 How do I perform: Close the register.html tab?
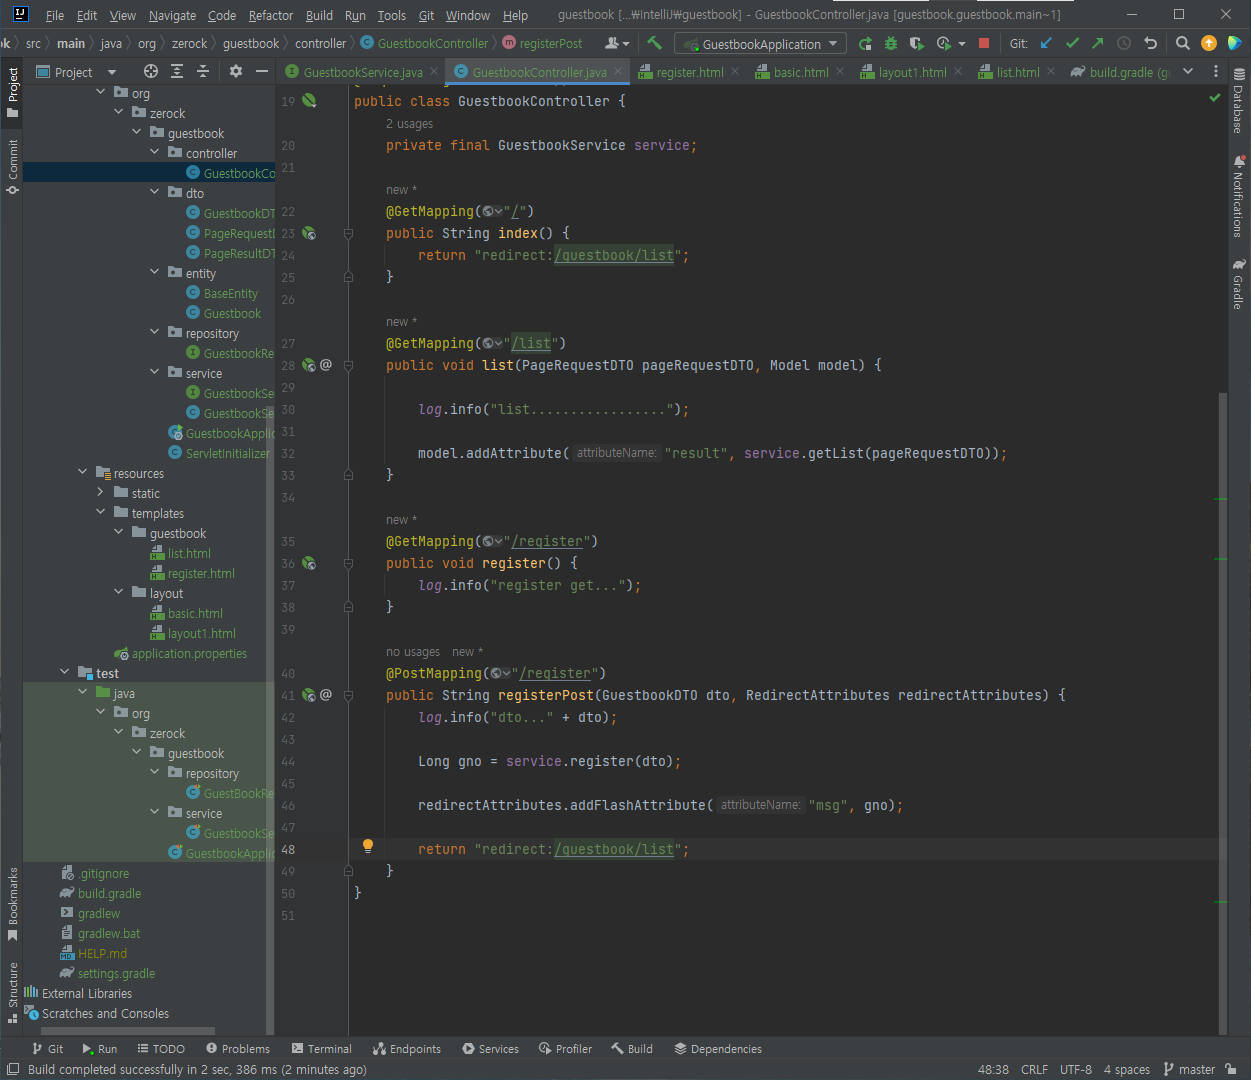pyautogui.click(x=736, y=71)
